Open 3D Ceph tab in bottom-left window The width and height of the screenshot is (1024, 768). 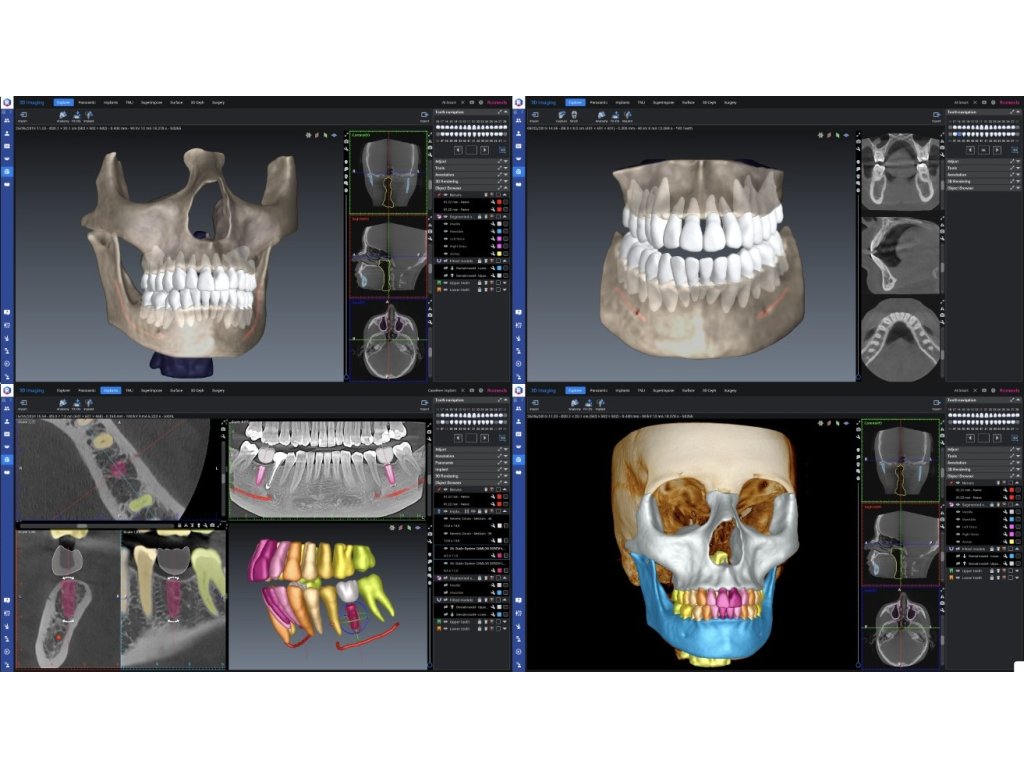click(x=197, y=391)
